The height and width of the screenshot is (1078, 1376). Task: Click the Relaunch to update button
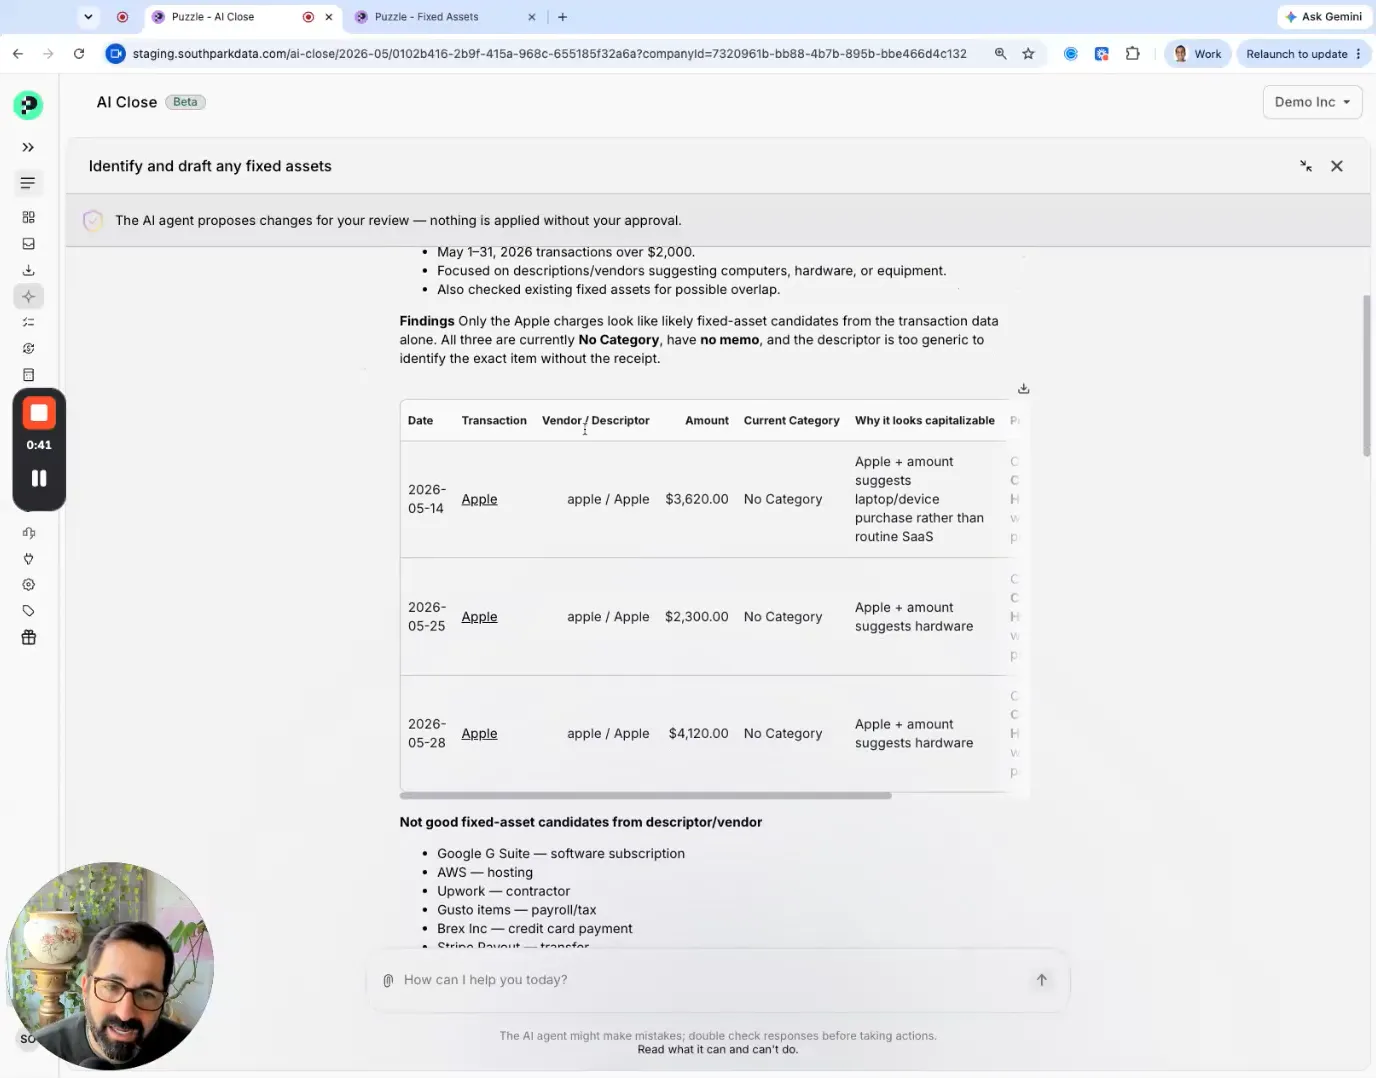coord(1302,54)
